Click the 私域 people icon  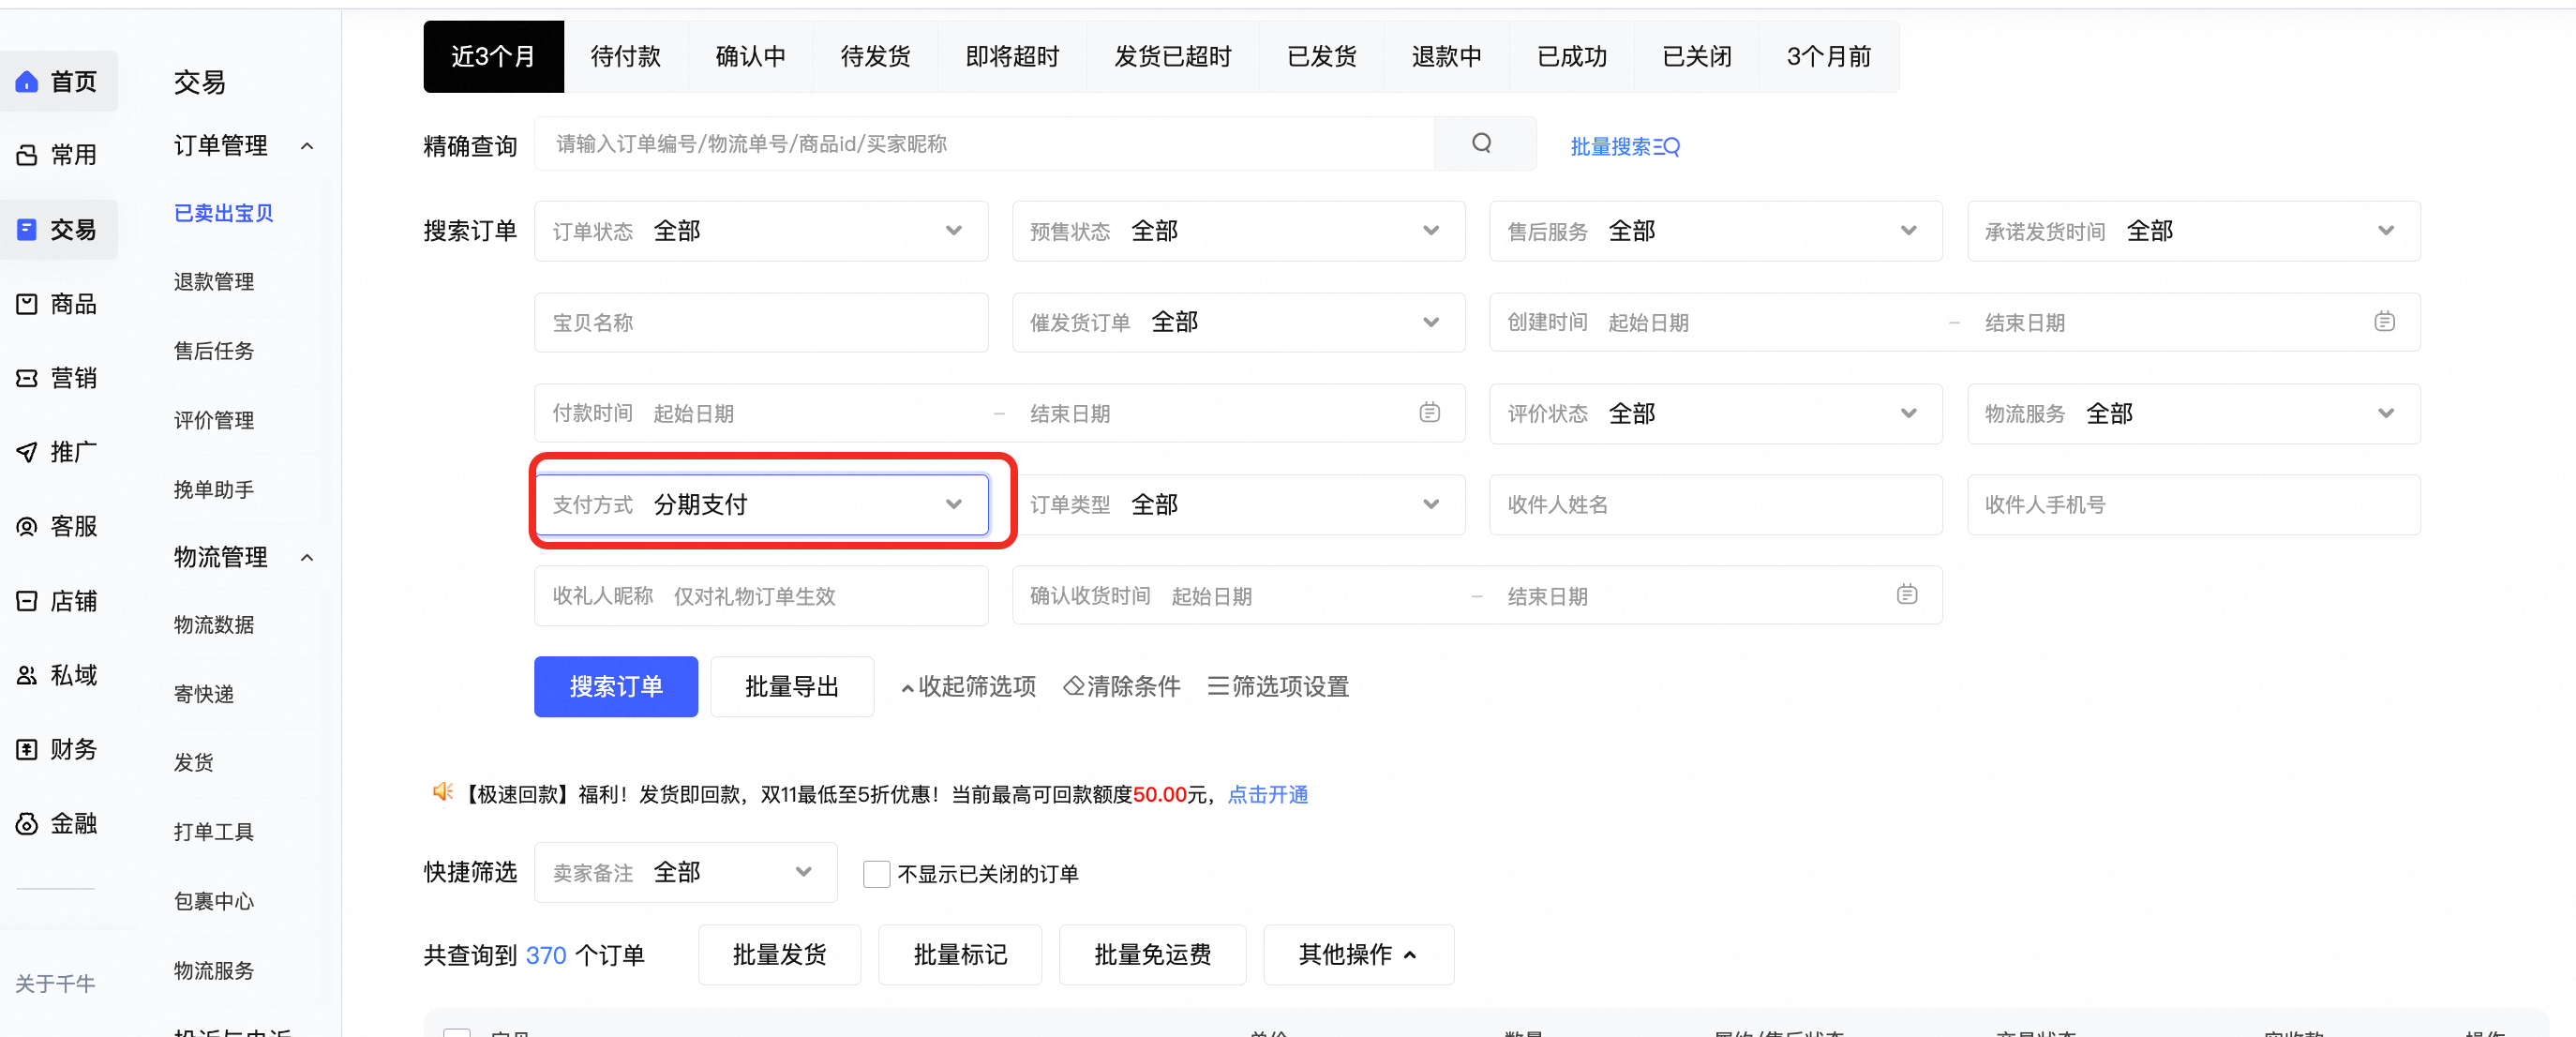tap(27, 675)
